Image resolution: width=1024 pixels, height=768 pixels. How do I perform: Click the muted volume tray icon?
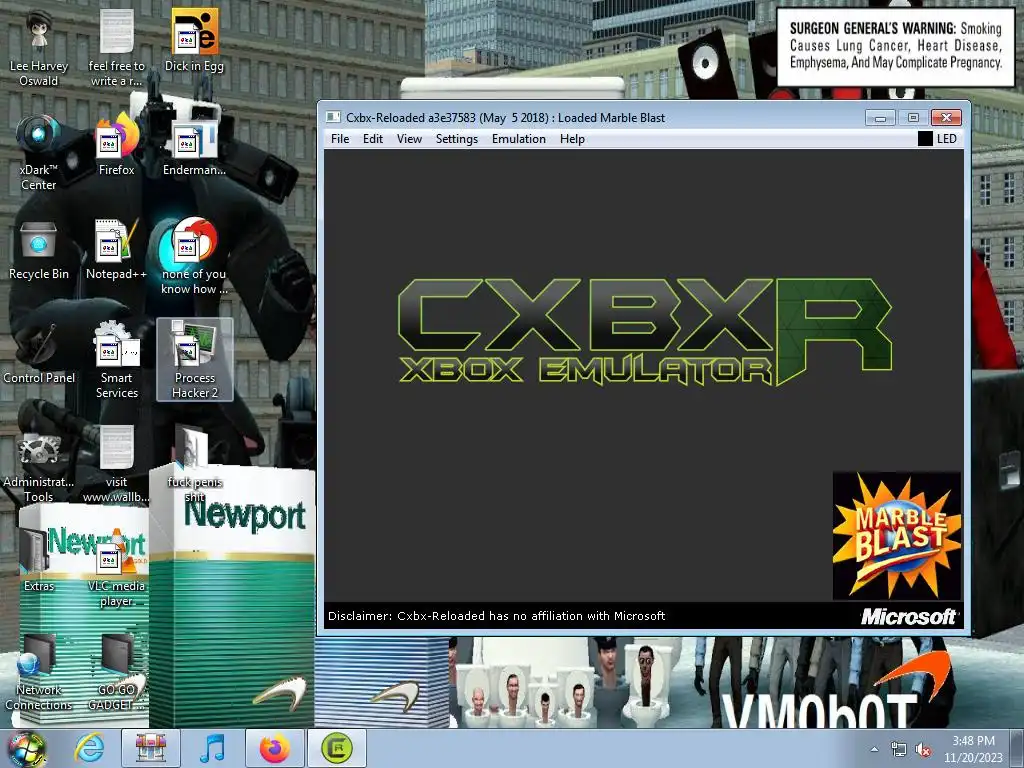[x=923, y=750]
